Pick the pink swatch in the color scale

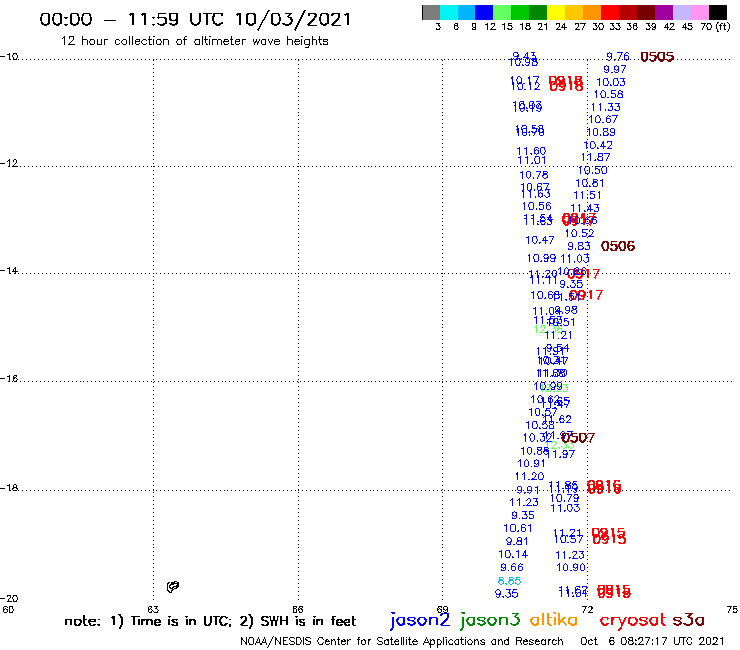(x=699, y=12)
